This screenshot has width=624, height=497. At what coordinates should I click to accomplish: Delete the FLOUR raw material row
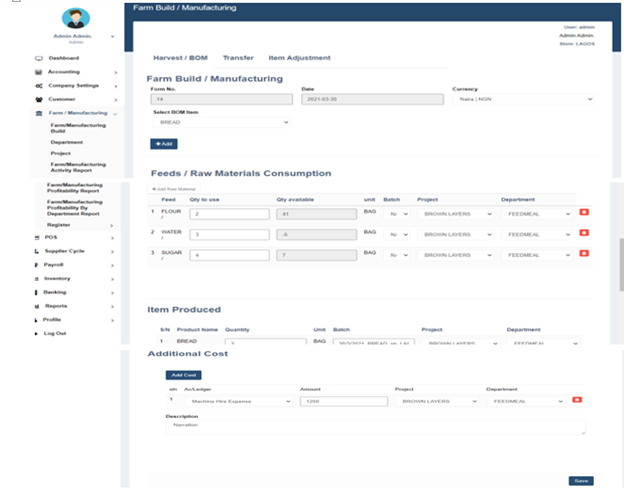pos(584,212)
